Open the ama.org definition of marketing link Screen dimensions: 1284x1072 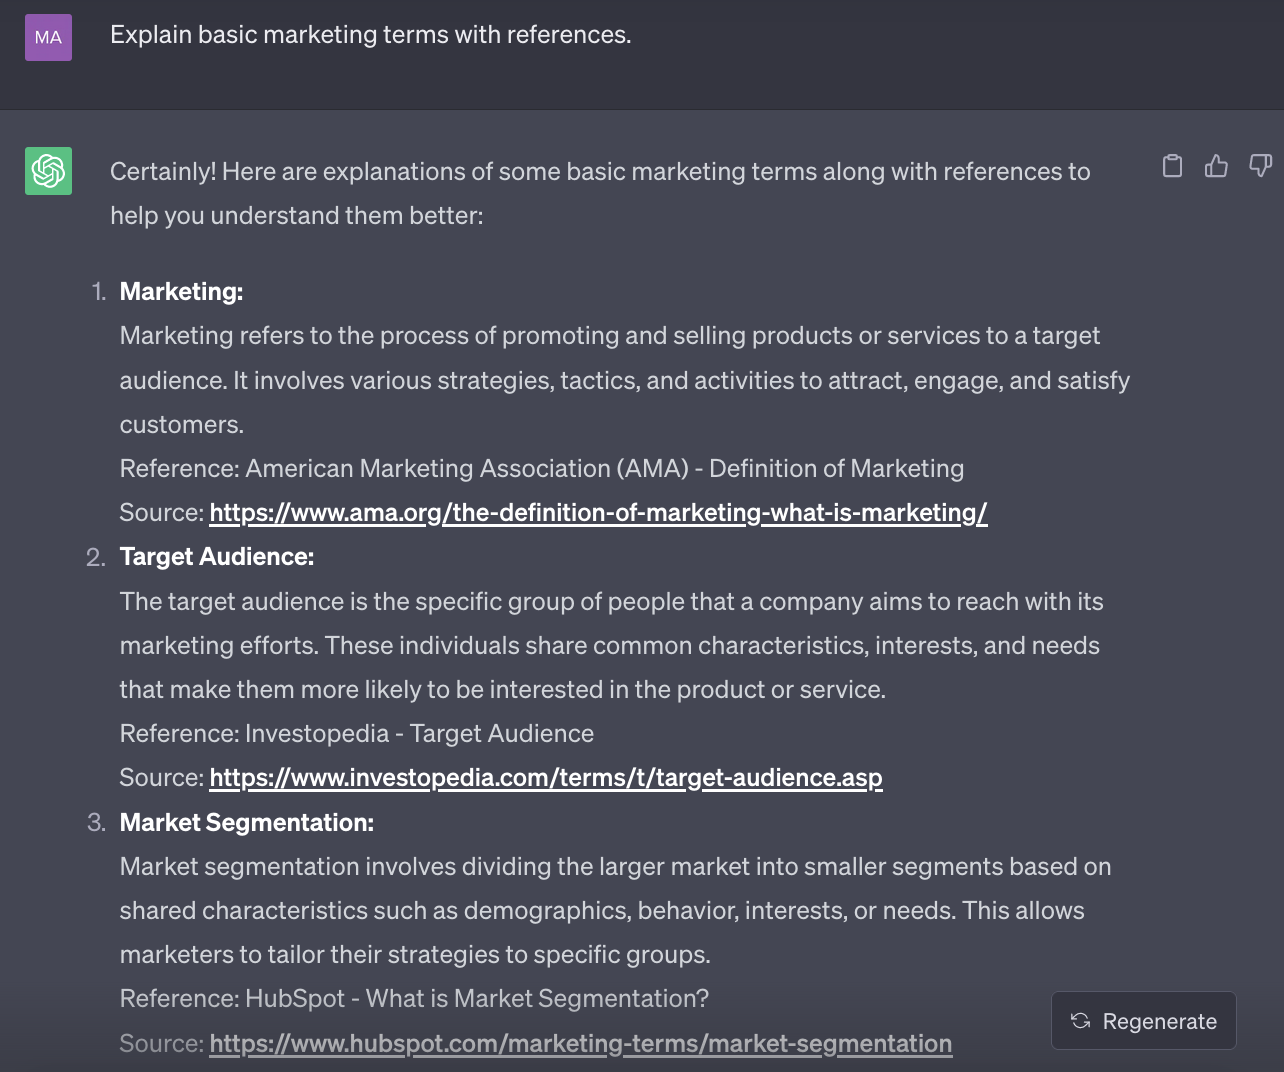coord(598,513)
